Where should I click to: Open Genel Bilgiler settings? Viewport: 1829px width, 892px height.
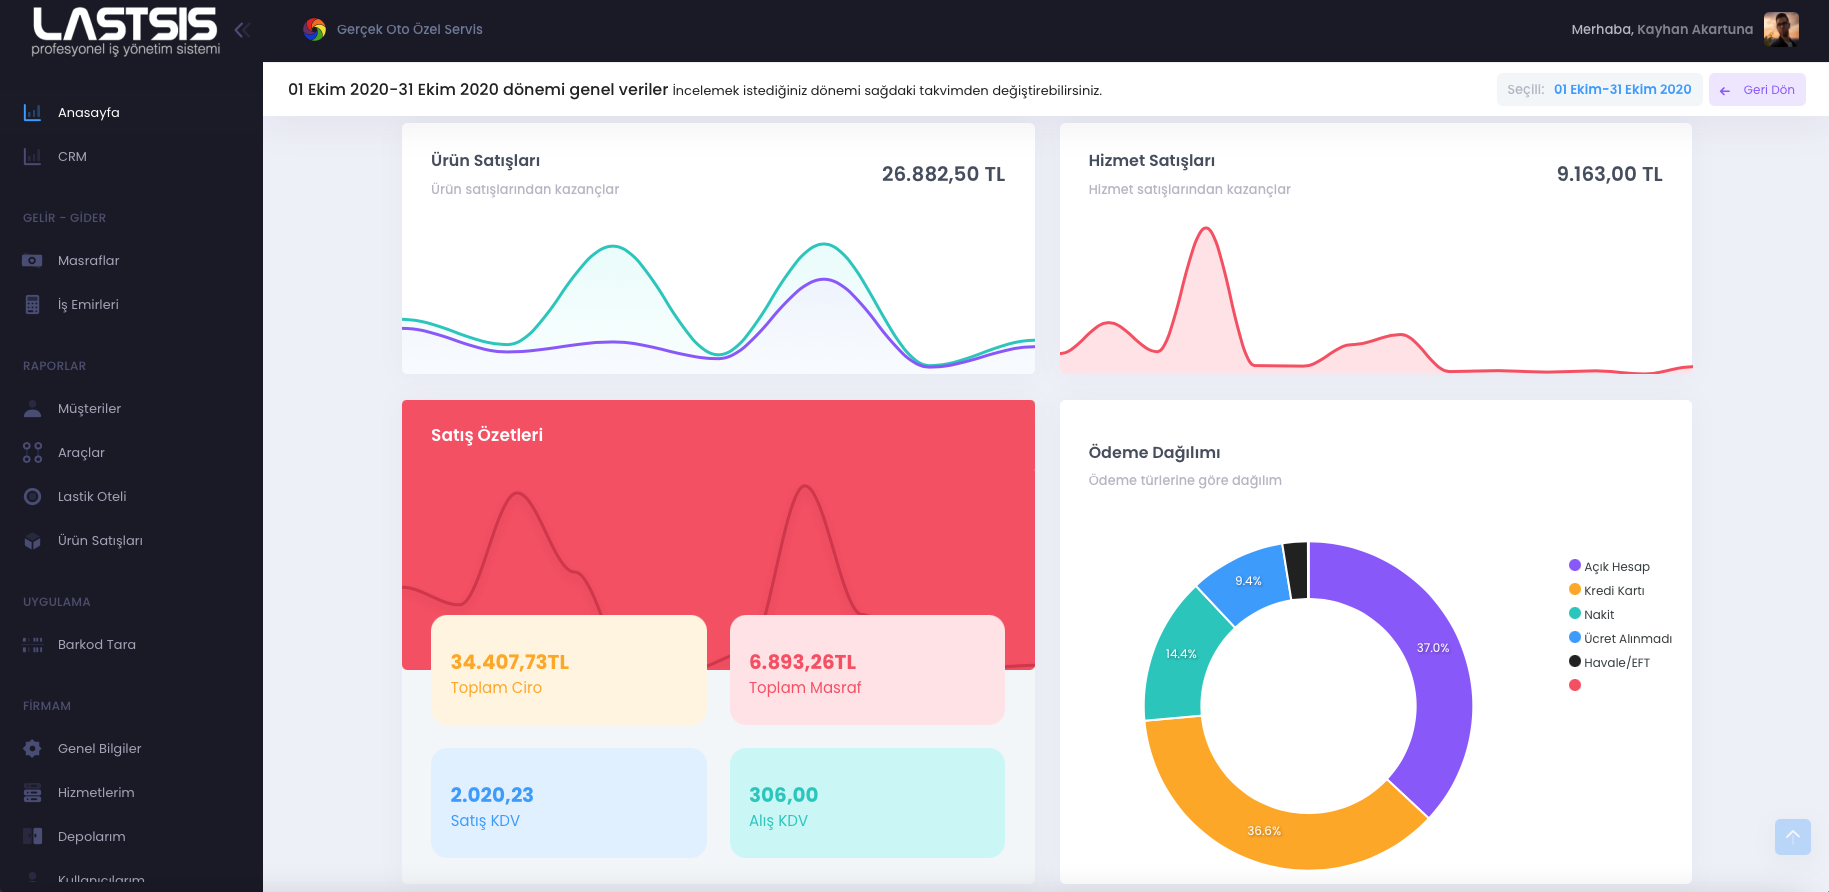pyautogui.click(x=100, y=748)
